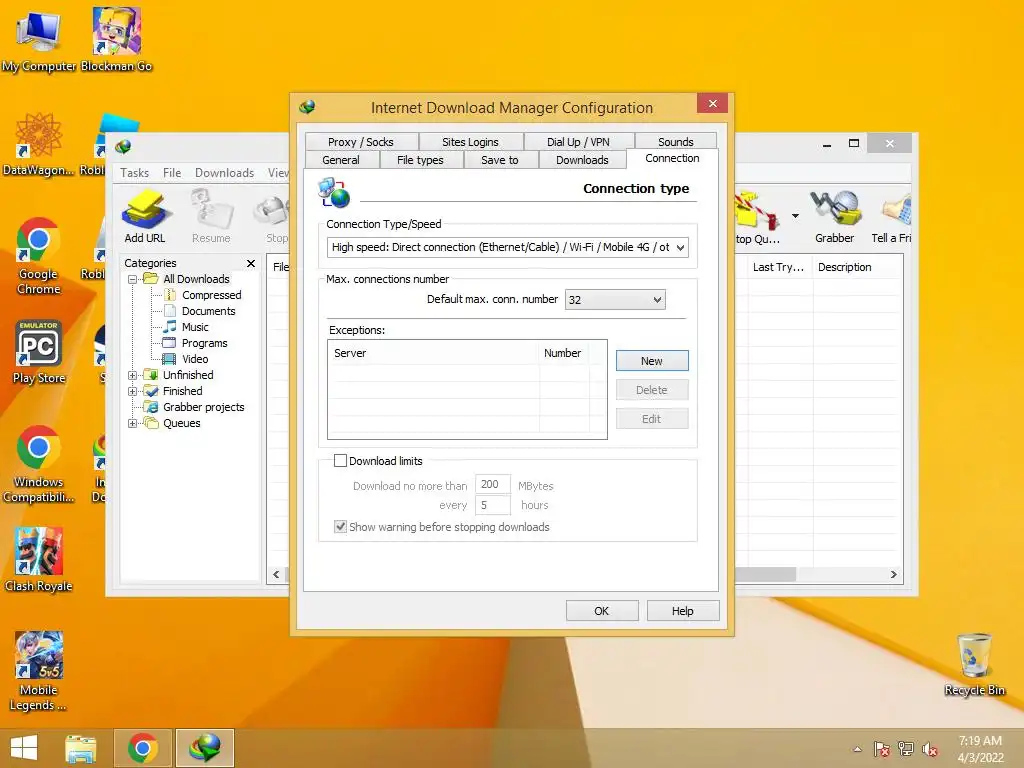Click the horizontal scrollbar left arrow

click(x=276, y=575)
